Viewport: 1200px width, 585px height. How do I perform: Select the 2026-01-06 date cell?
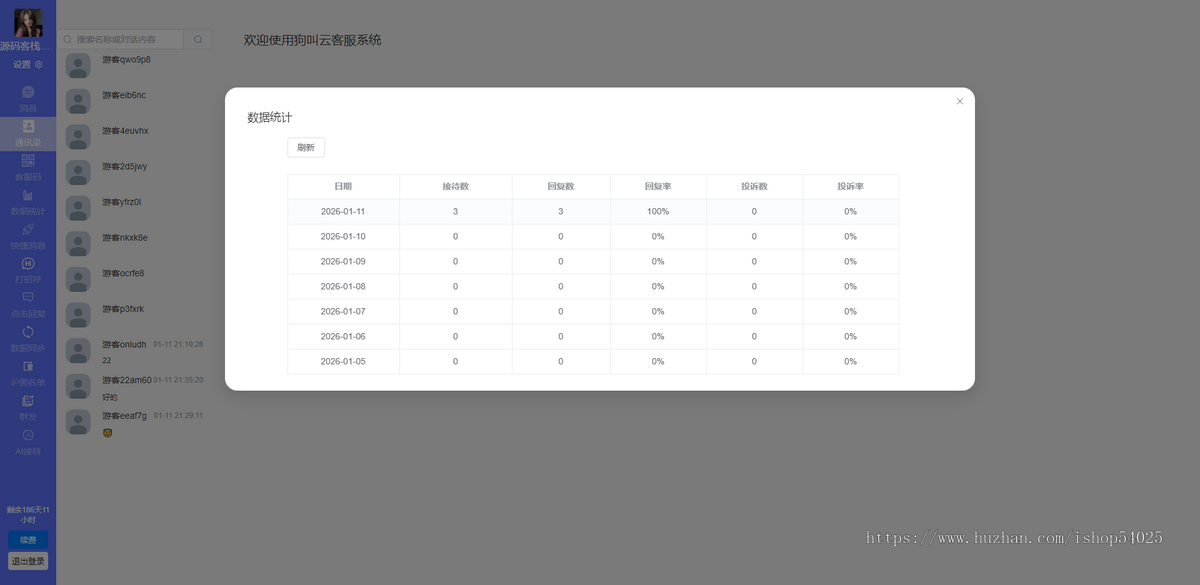point(343,337)
